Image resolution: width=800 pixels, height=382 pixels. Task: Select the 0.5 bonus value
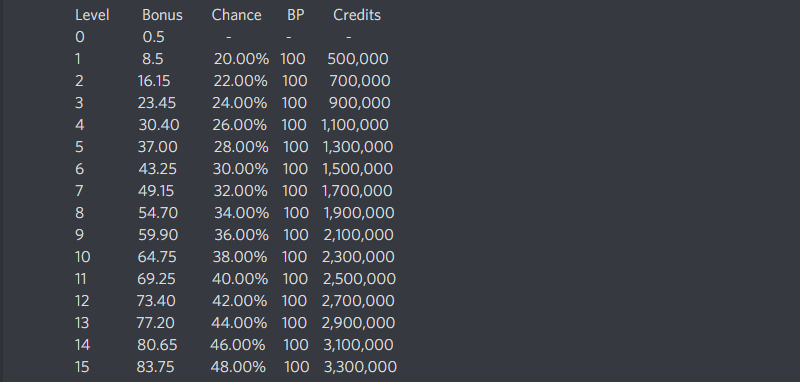tap(154, 37)
